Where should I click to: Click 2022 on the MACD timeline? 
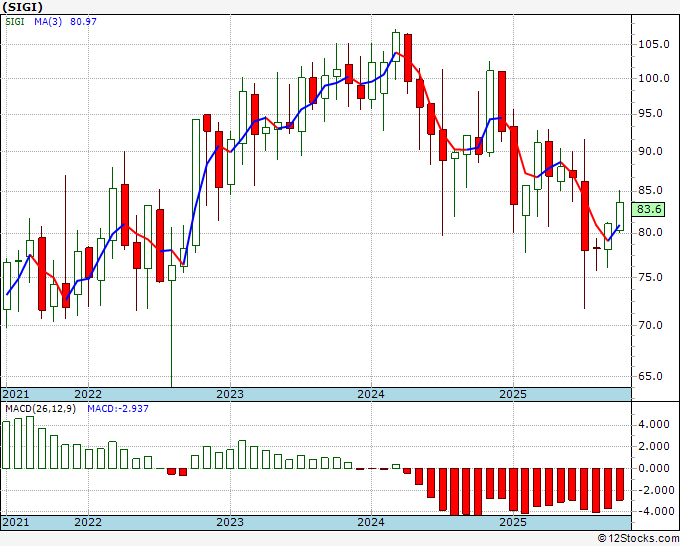[88, 522]
